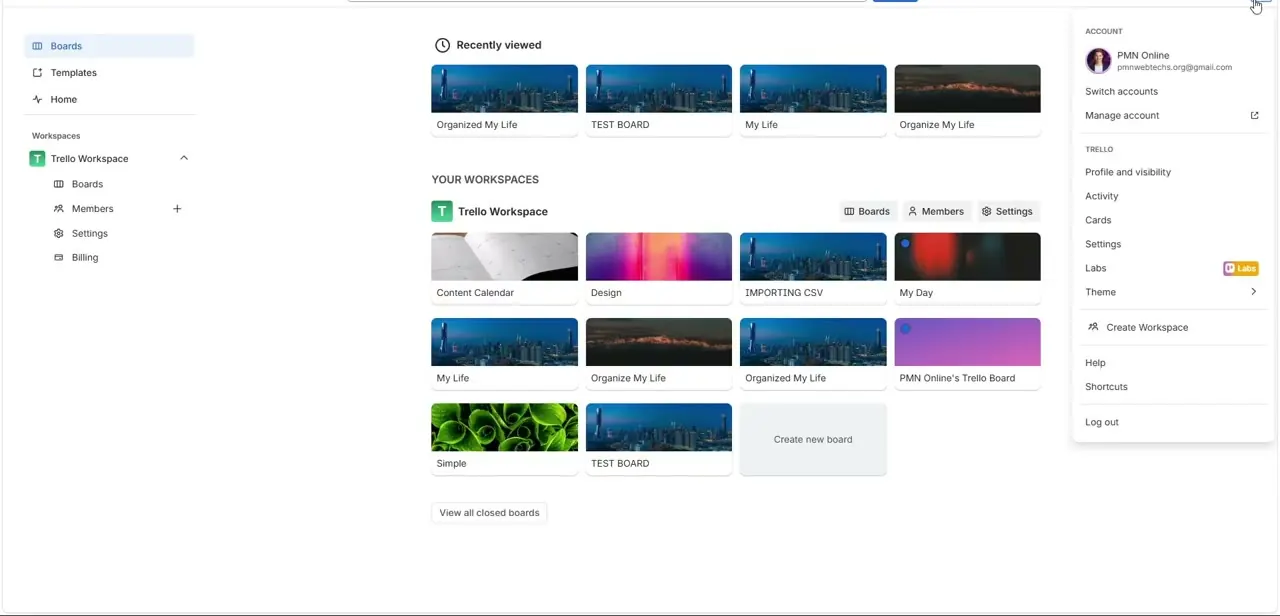Click the Home pulse icon in sidebar
This screenshot has height=616, width=1280.
point(37,100)
